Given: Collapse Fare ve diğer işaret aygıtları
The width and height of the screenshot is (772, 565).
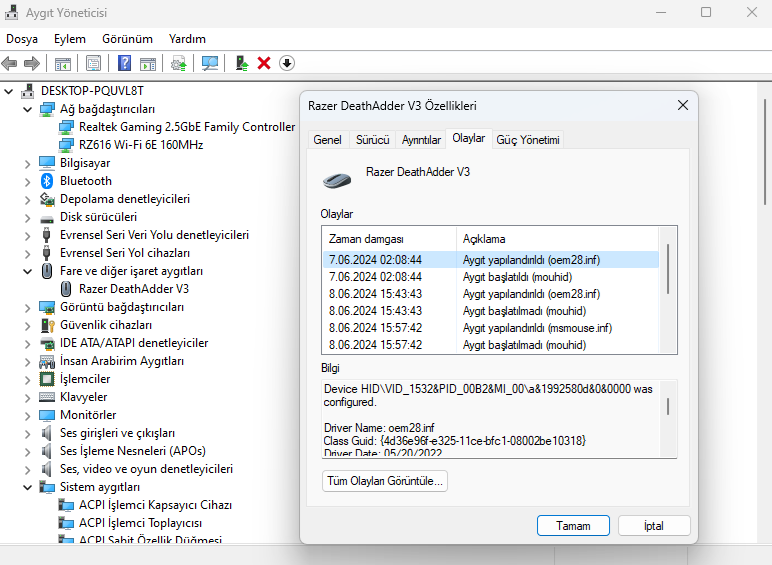Looking at the screenshot, I should (28, 271).
